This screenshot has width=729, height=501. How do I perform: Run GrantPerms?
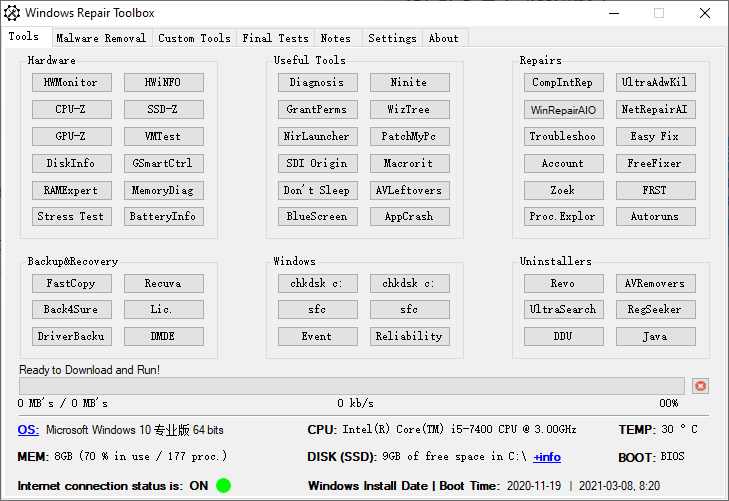[318, 109]
